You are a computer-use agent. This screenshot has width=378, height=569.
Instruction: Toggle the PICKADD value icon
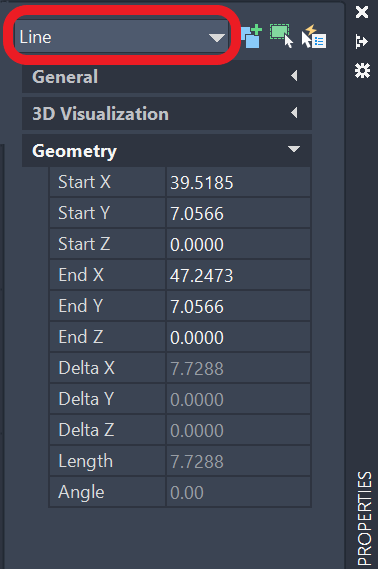[x=251, y=36]
